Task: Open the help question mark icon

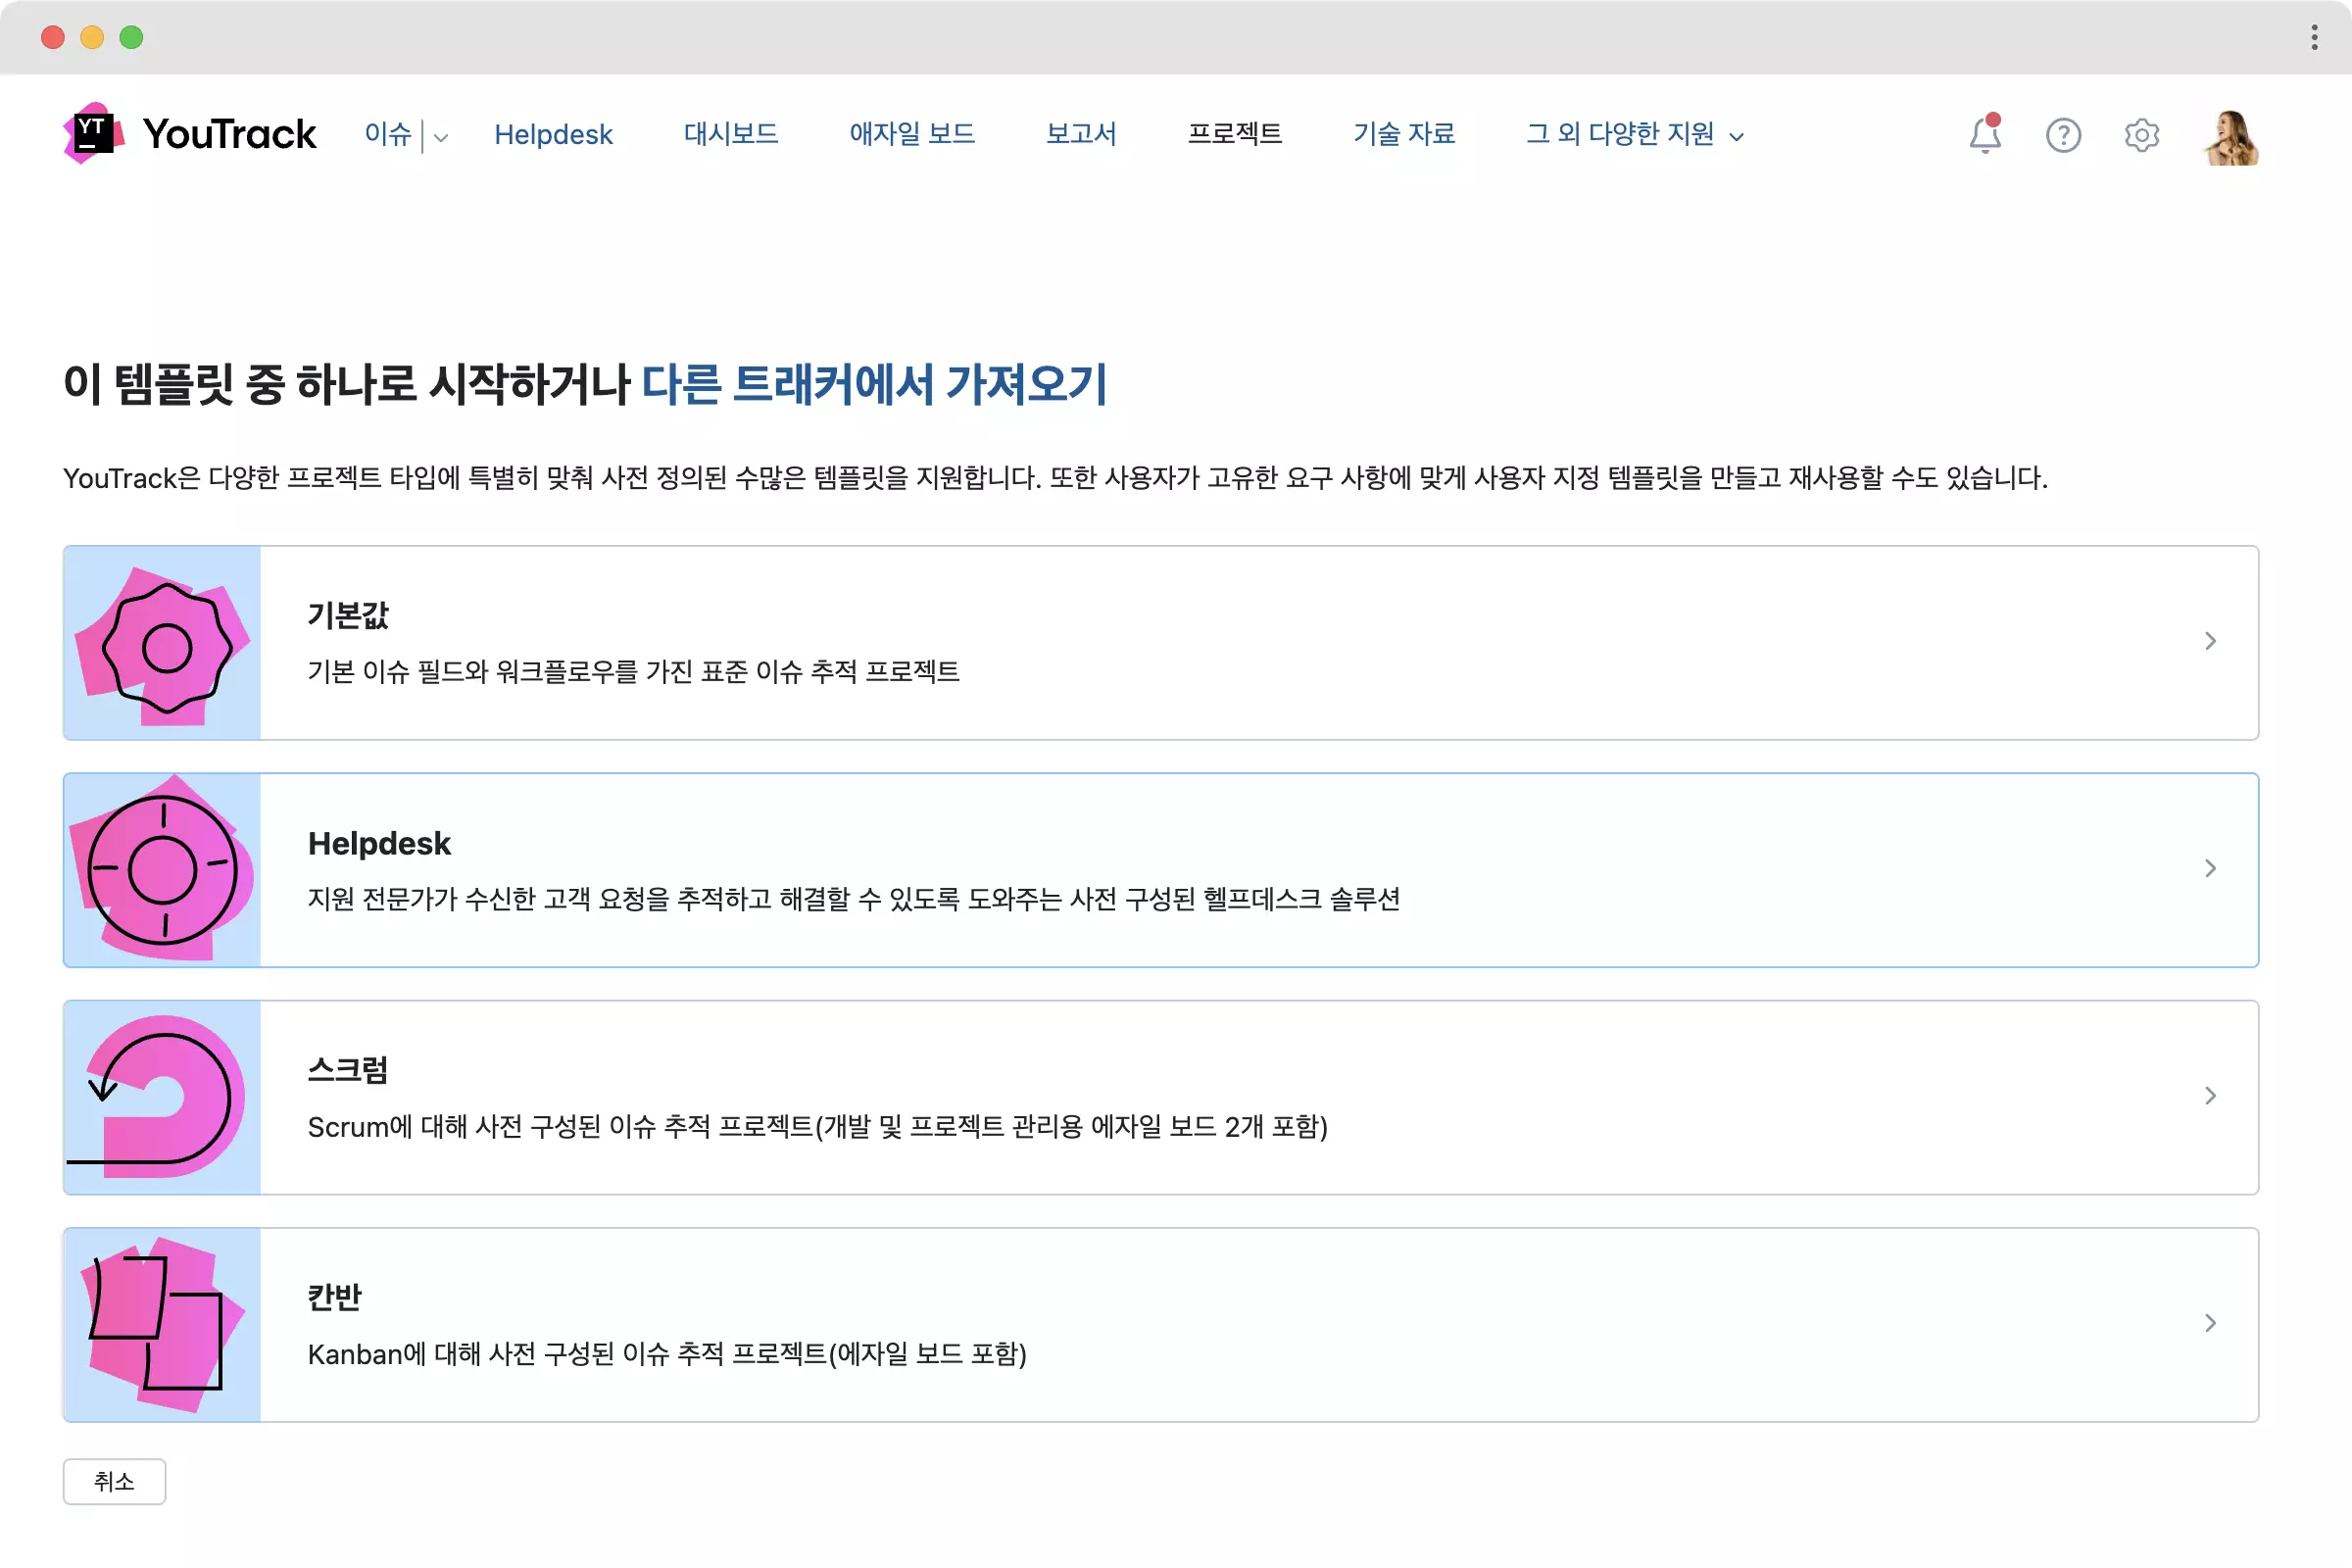Action: (2063, 135)
